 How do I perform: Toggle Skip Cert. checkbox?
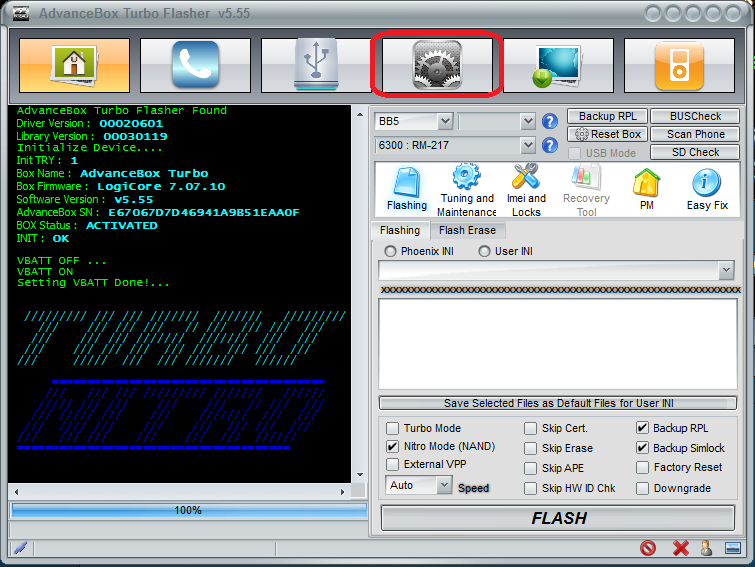tap(530, 428)
